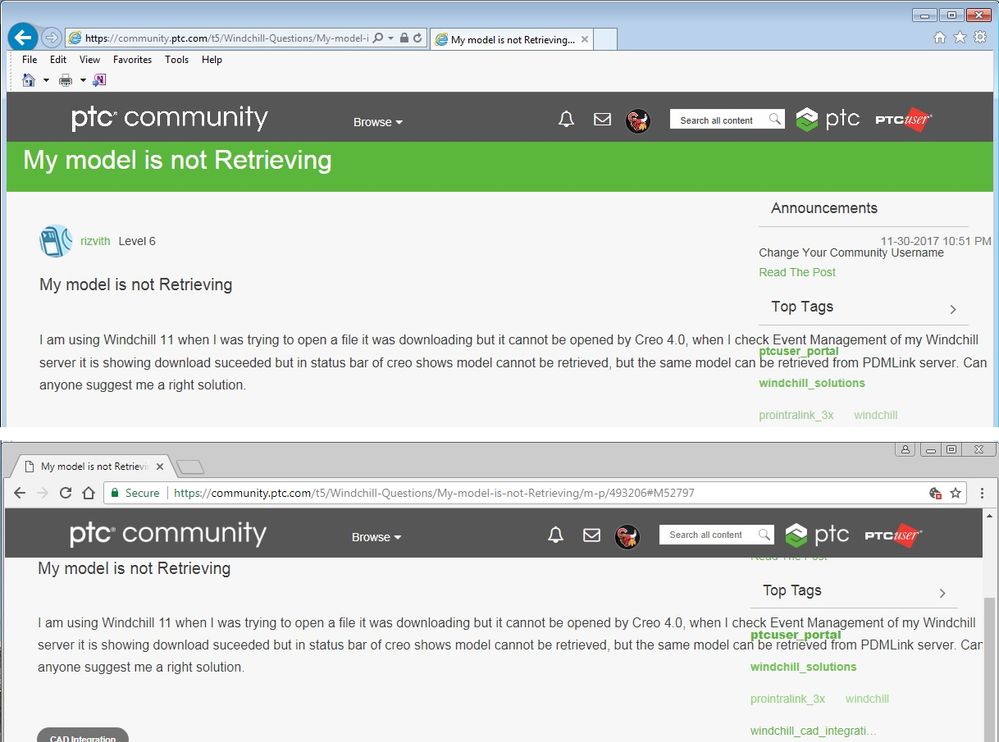This screenshot has height=742, width=999.
Task: Click PTC logo in IE window header
Action: click(x=828, y=119)
